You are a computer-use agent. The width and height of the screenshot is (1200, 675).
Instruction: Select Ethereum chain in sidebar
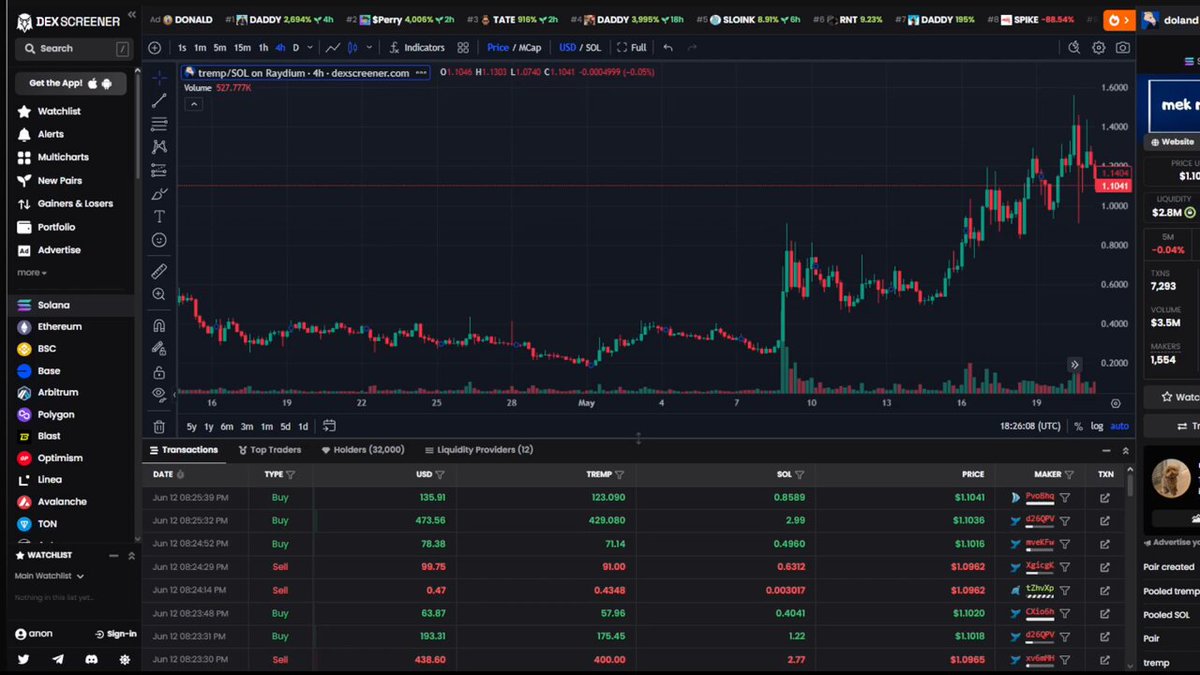[x=60, y=326]
